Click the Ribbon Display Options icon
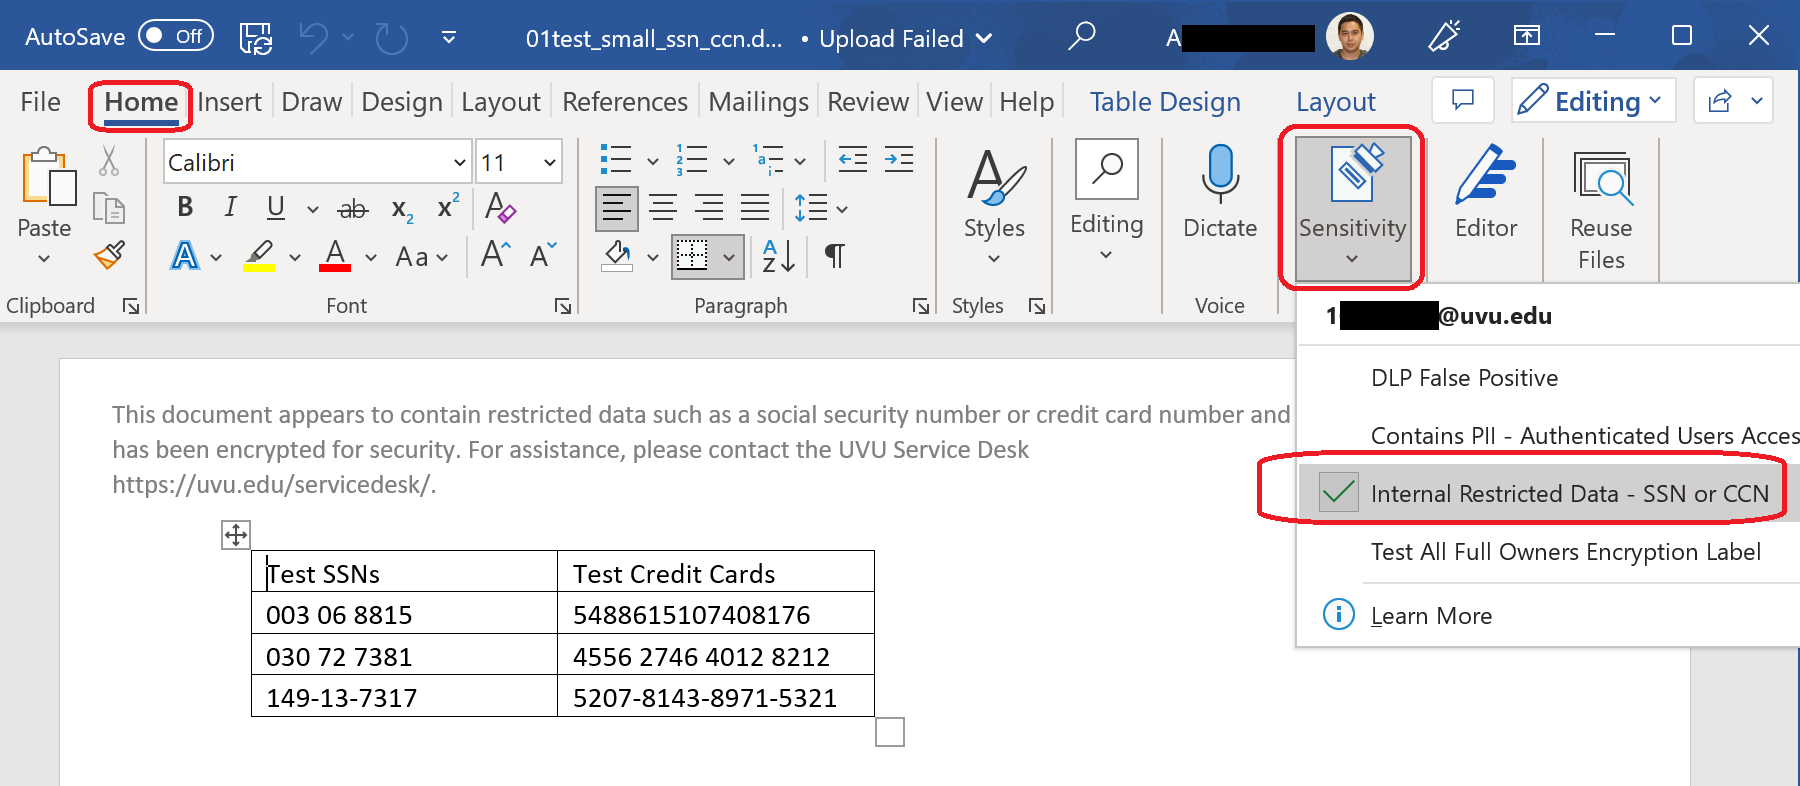 point(1526,36)
